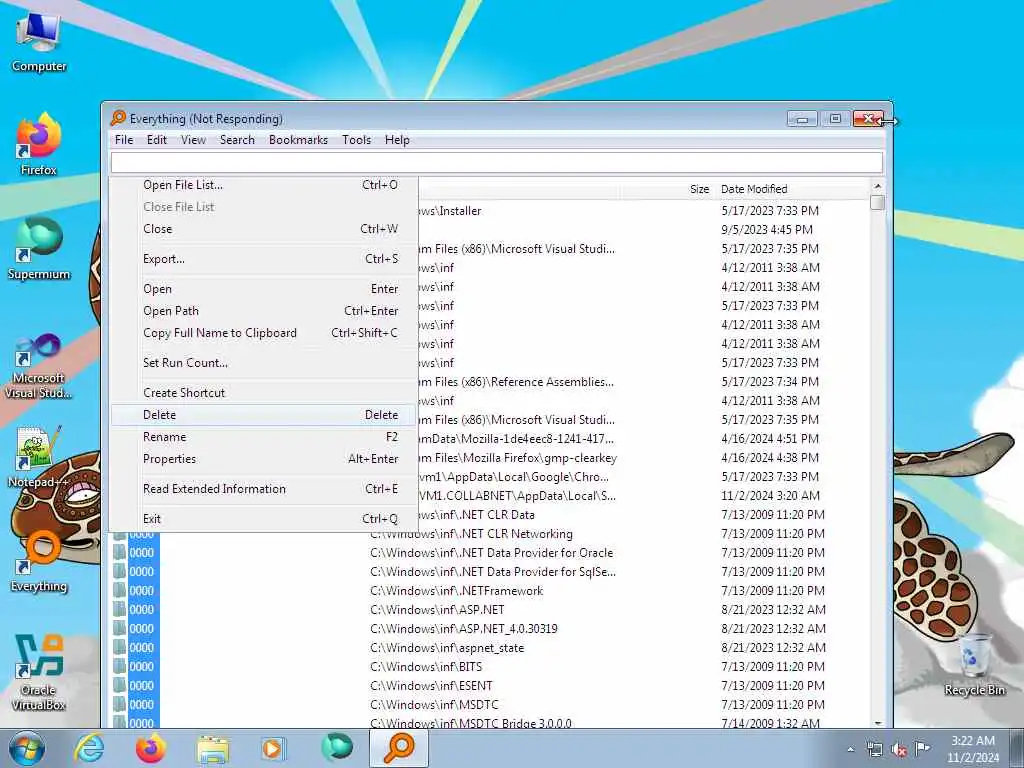The width and height of the screenshot is (1024, 768).
Task: Select Rename menu entry
Action: (x=263, y=437)
